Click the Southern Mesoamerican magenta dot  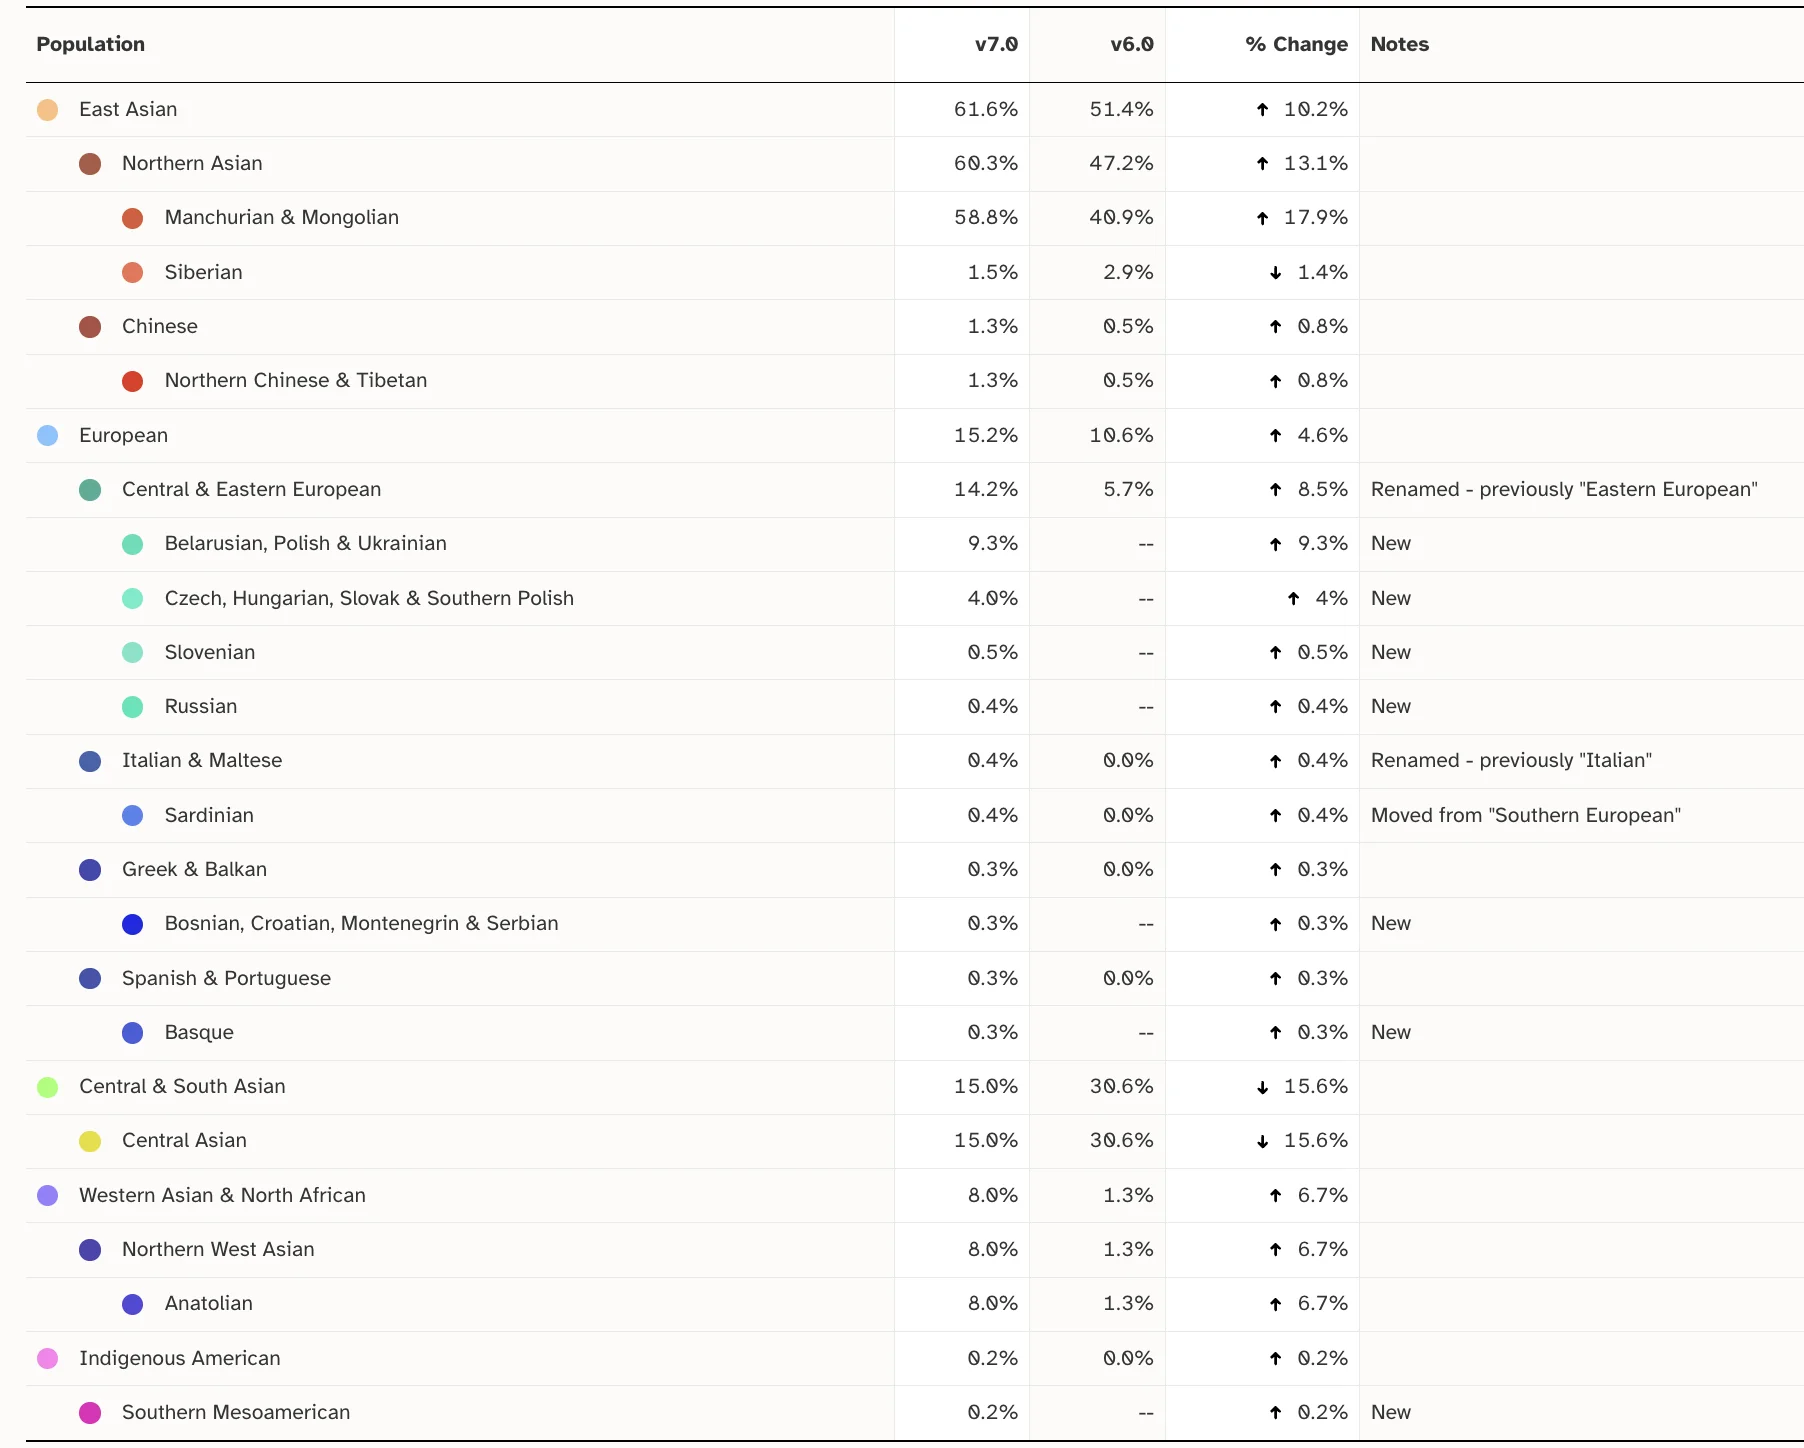pos(90,1413)
